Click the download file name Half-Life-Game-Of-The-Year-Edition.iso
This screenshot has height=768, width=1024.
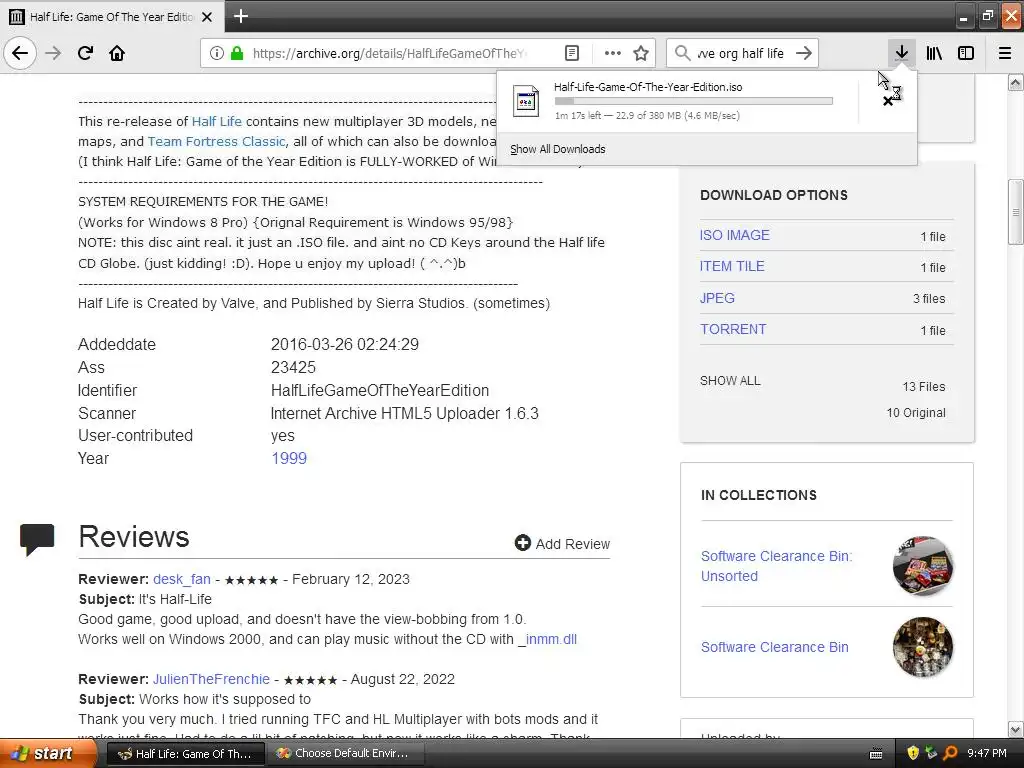point(648,87)
